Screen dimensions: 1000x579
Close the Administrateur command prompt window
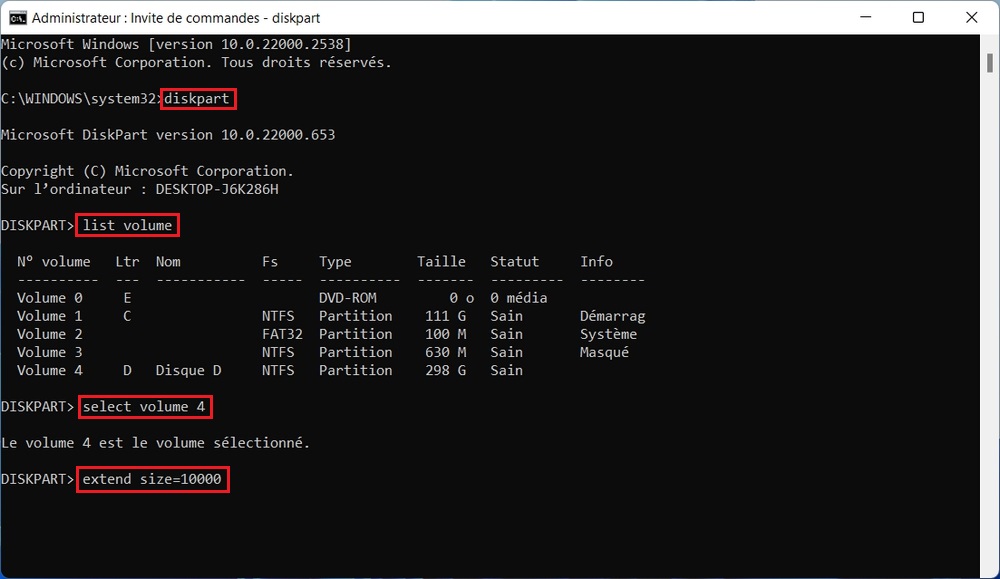(x=971, y=17)
